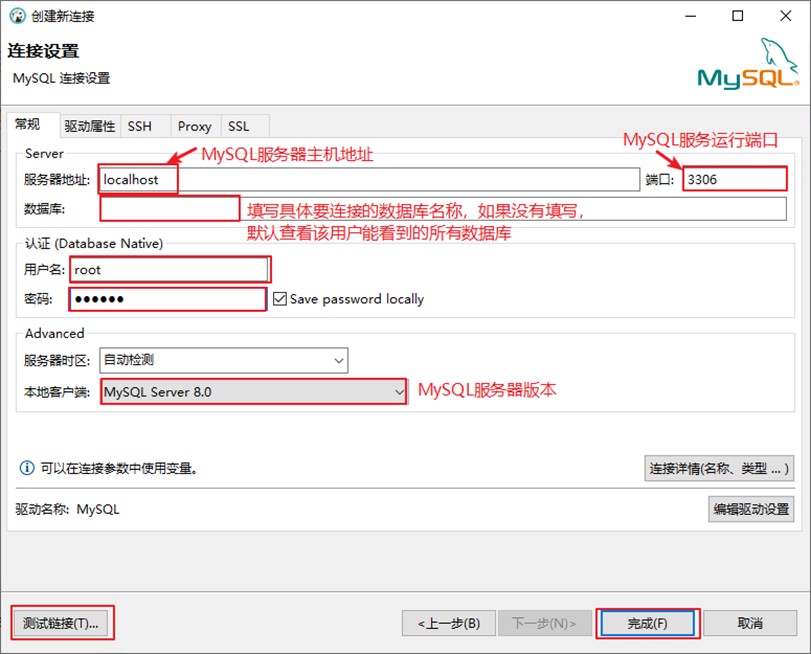
Task: Switch to the Proxy tab
Action: pyautogui.click(x=194, y=126)
